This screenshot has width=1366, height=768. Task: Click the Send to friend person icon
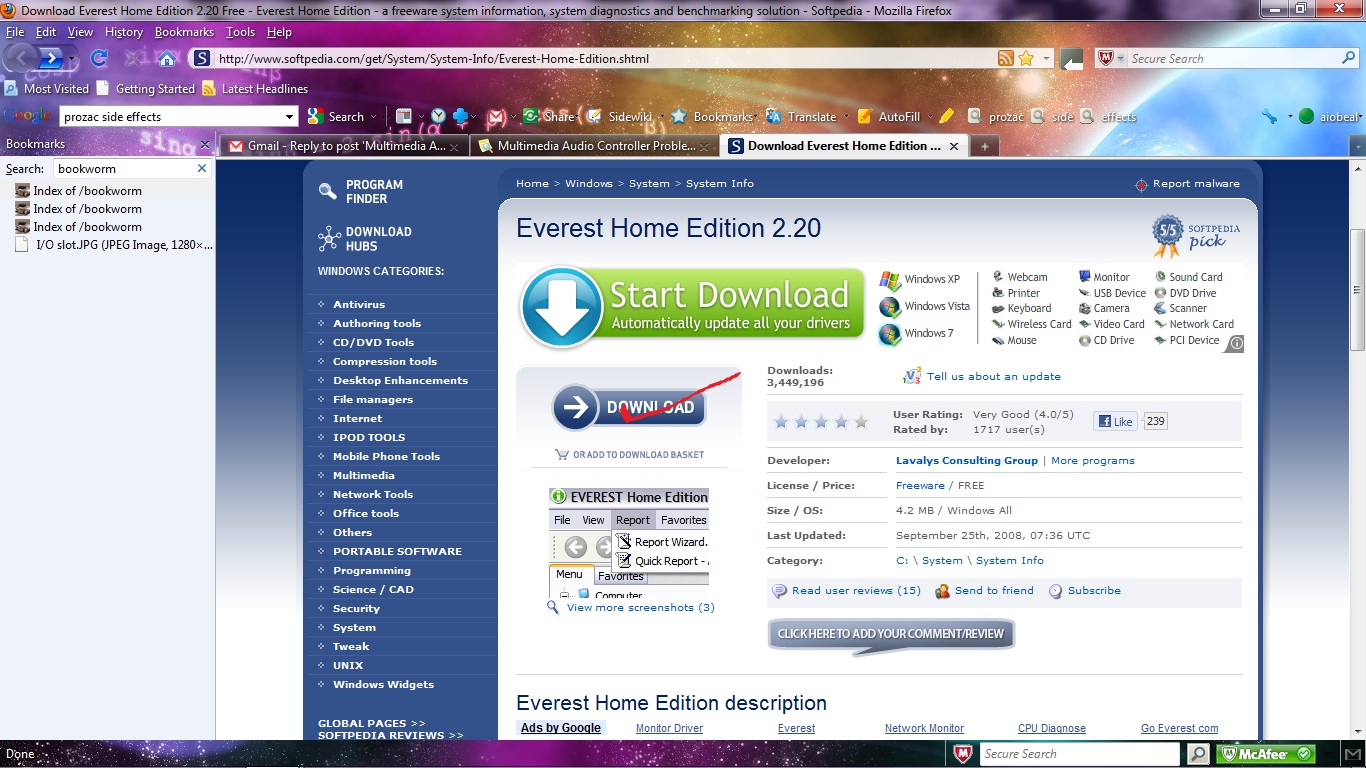(942, 591)
